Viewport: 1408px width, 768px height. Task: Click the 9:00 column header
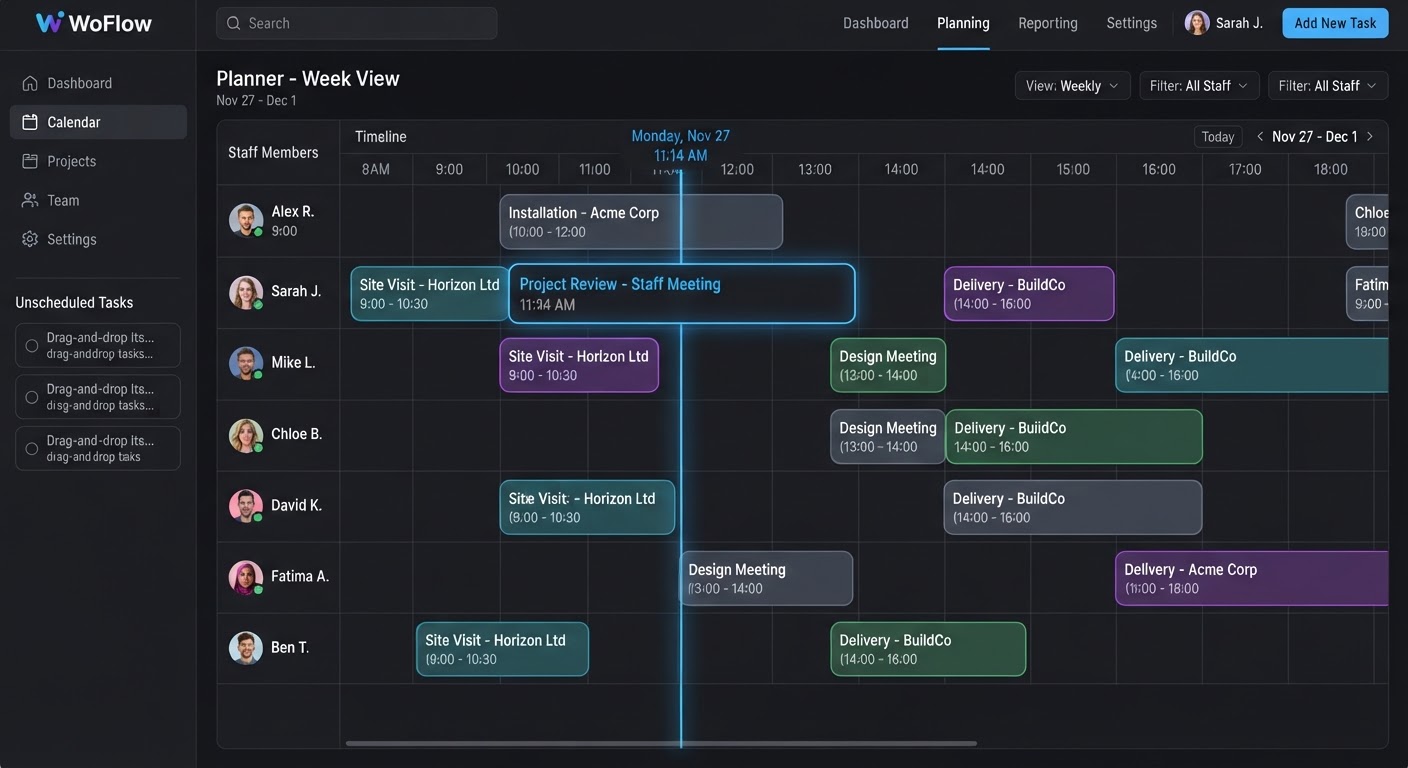[x=449, y=169]
